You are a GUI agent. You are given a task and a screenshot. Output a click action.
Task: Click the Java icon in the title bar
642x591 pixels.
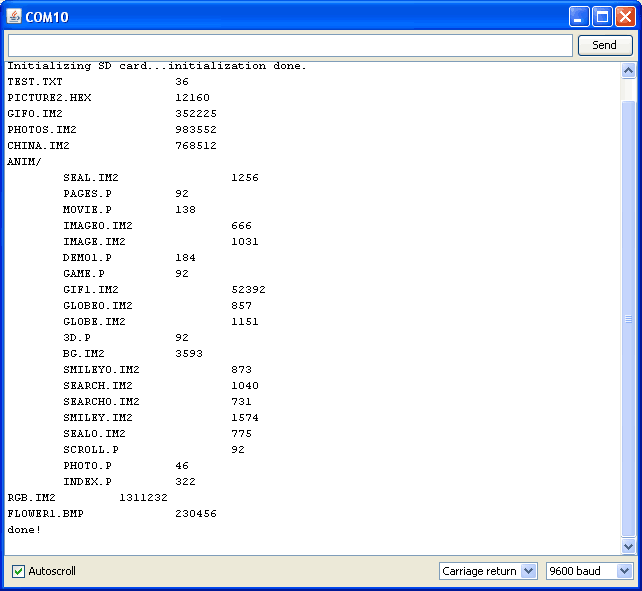click(x=14, y=17)
